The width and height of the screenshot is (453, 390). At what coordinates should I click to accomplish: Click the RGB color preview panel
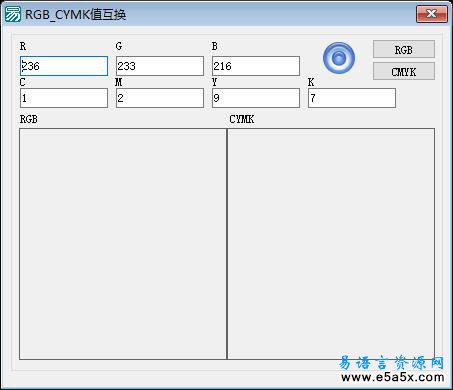123,244
